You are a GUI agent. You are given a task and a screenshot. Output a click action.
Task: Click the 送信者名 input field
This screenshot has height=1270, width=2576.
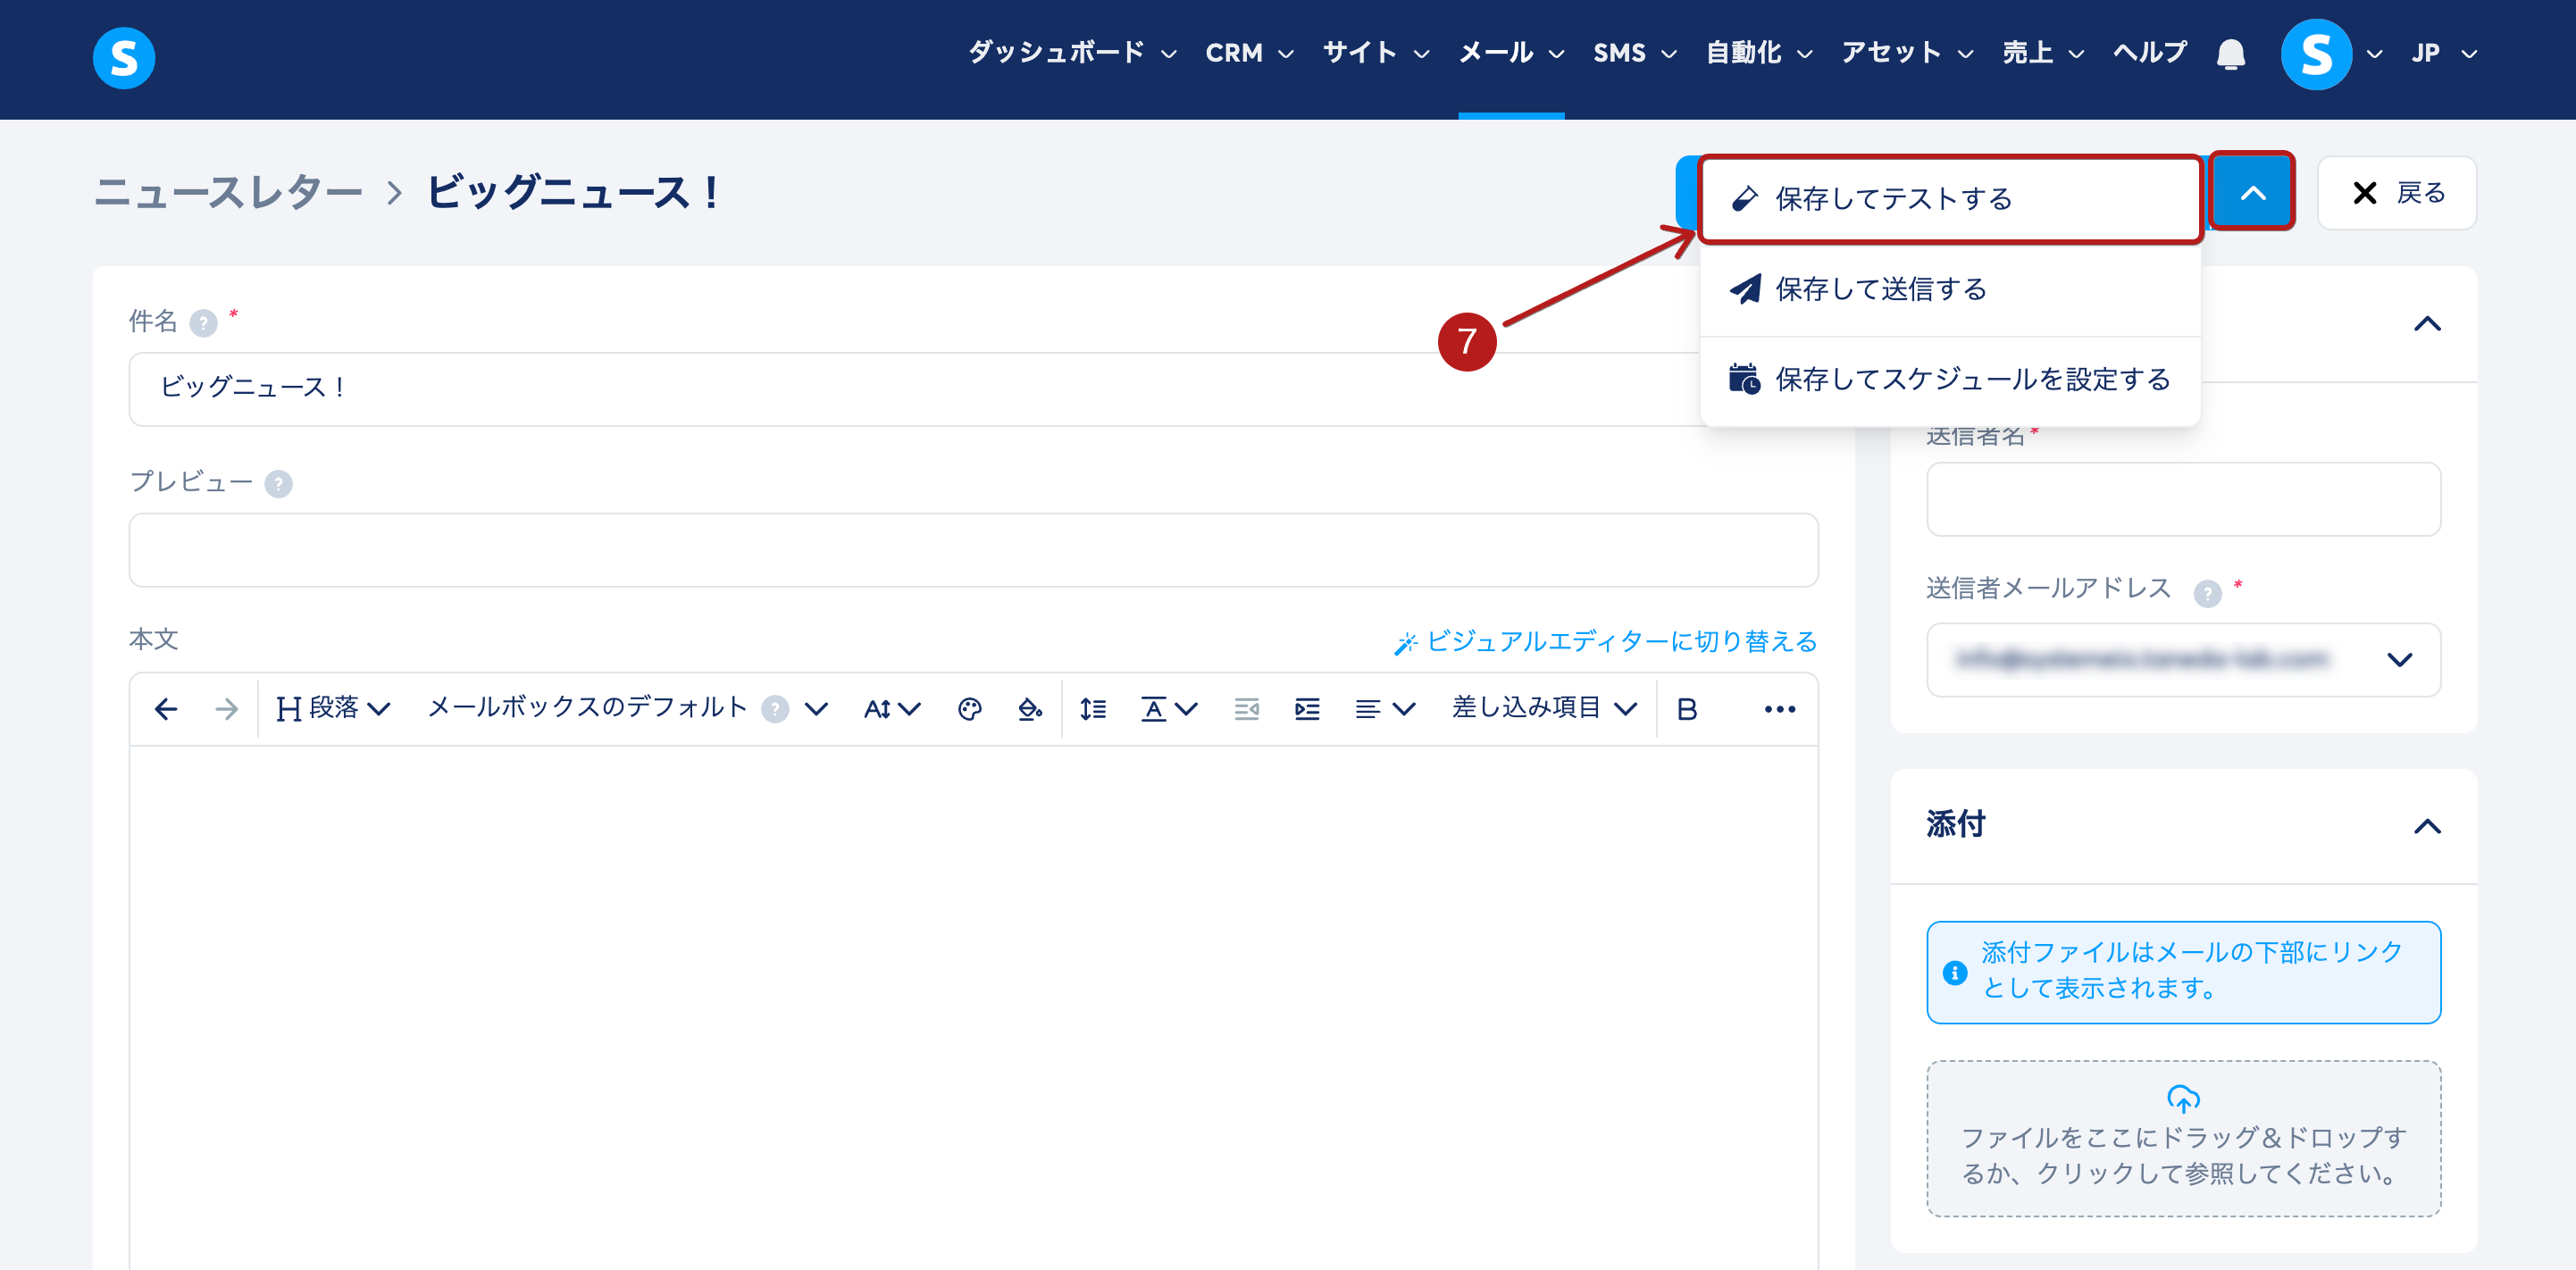point(2183,499)
